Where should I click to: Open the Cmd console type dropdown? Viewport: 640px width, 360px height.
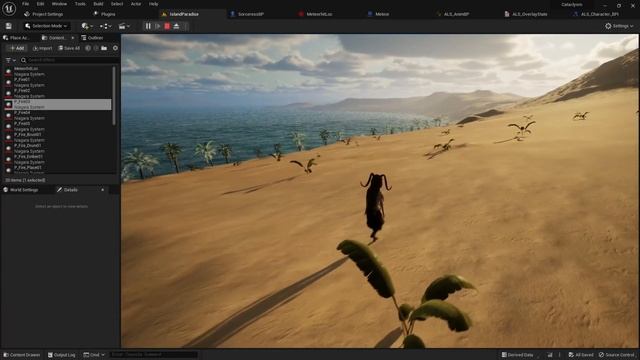point(94,355)
